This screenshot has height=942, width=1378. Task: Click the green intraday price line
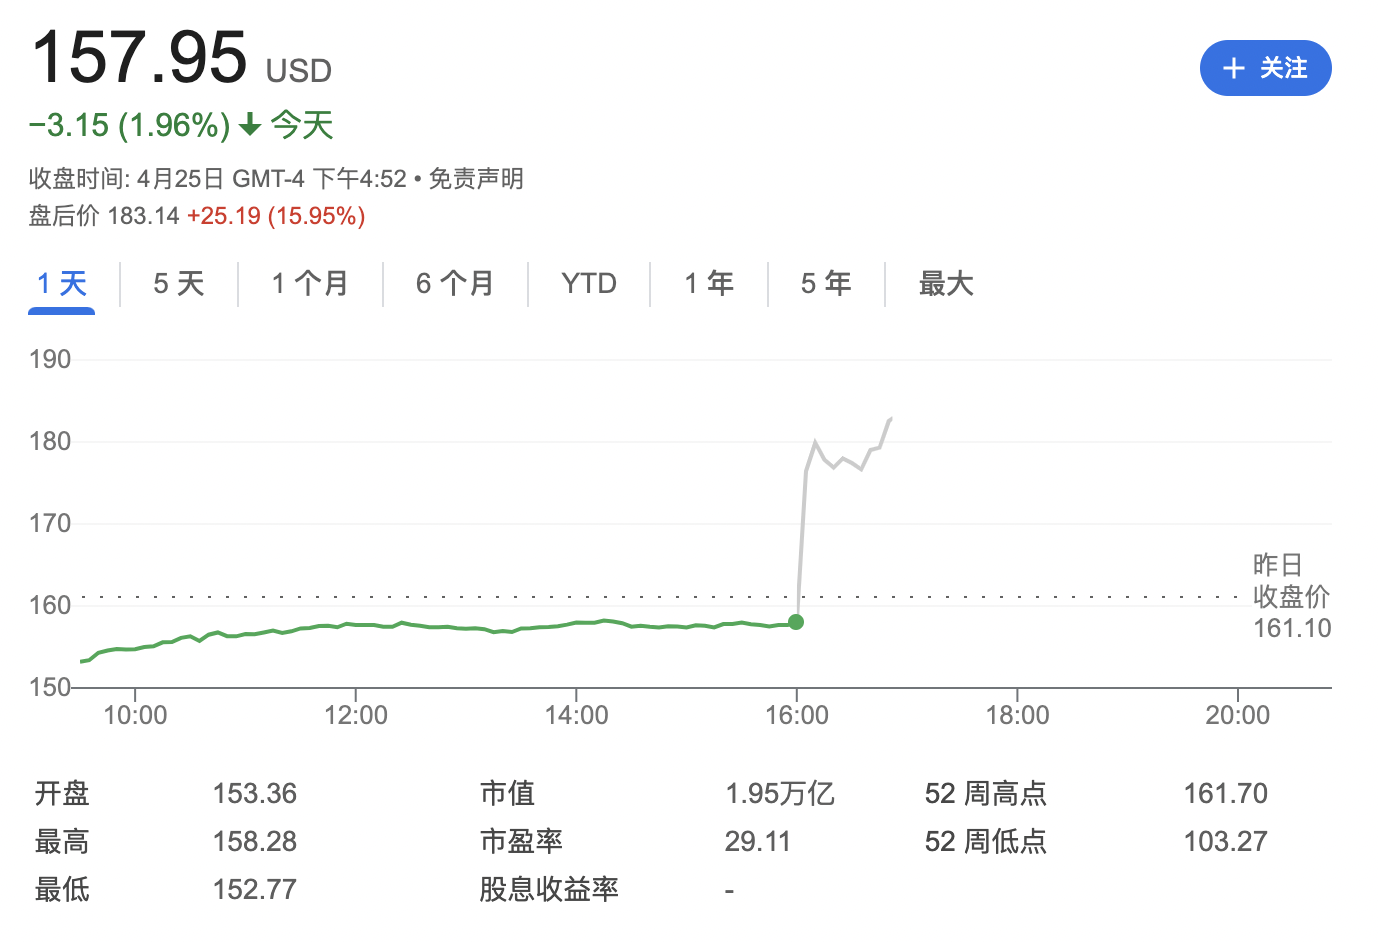pos(450,627)
